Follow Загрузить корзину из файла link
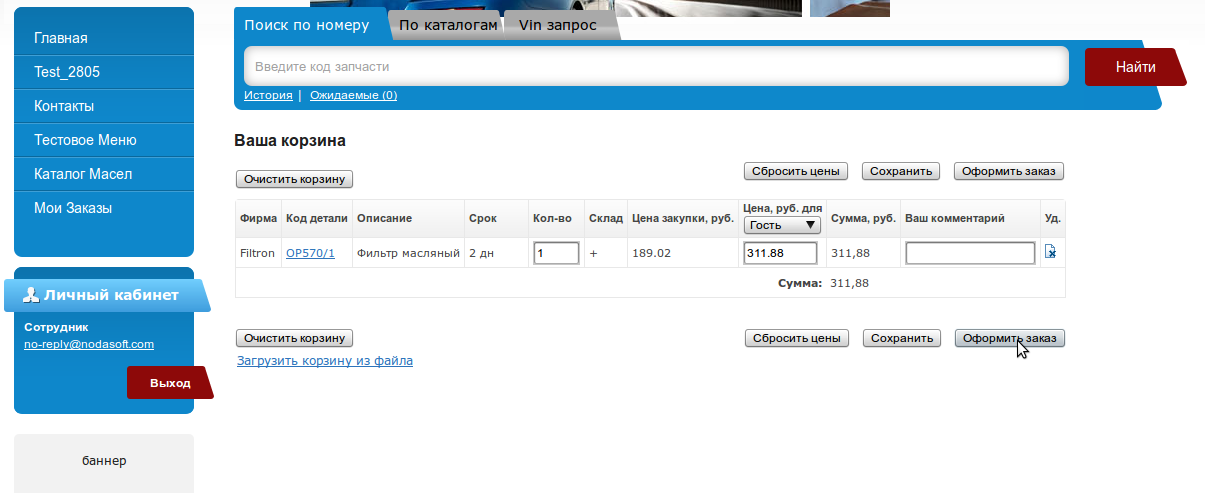1205x493 pixels. pos(324,361)
